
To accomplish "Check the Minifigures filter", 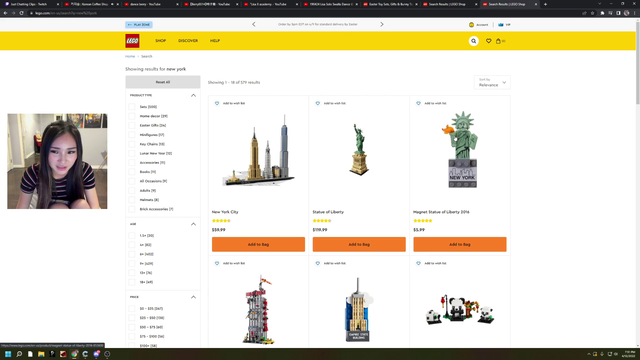I will tap(132, 135).
